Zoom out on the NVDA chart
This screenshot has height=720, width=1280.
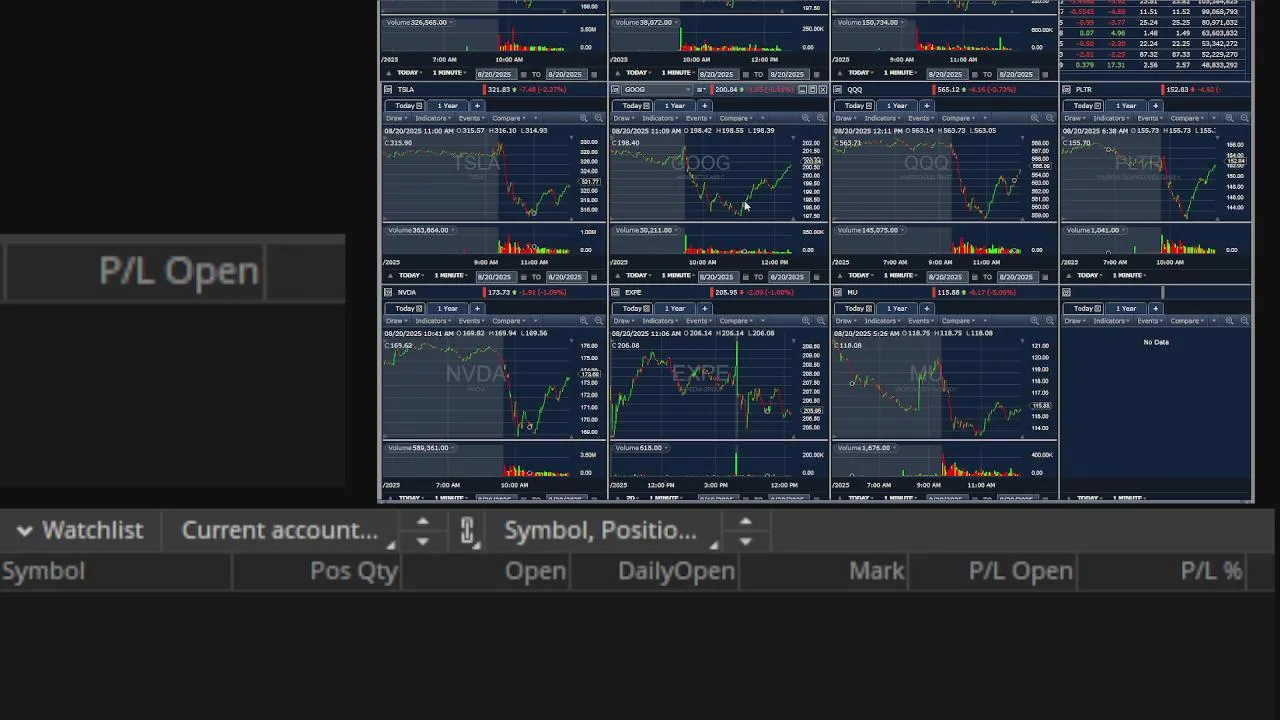pyautogui.click(x=599, y=321)
